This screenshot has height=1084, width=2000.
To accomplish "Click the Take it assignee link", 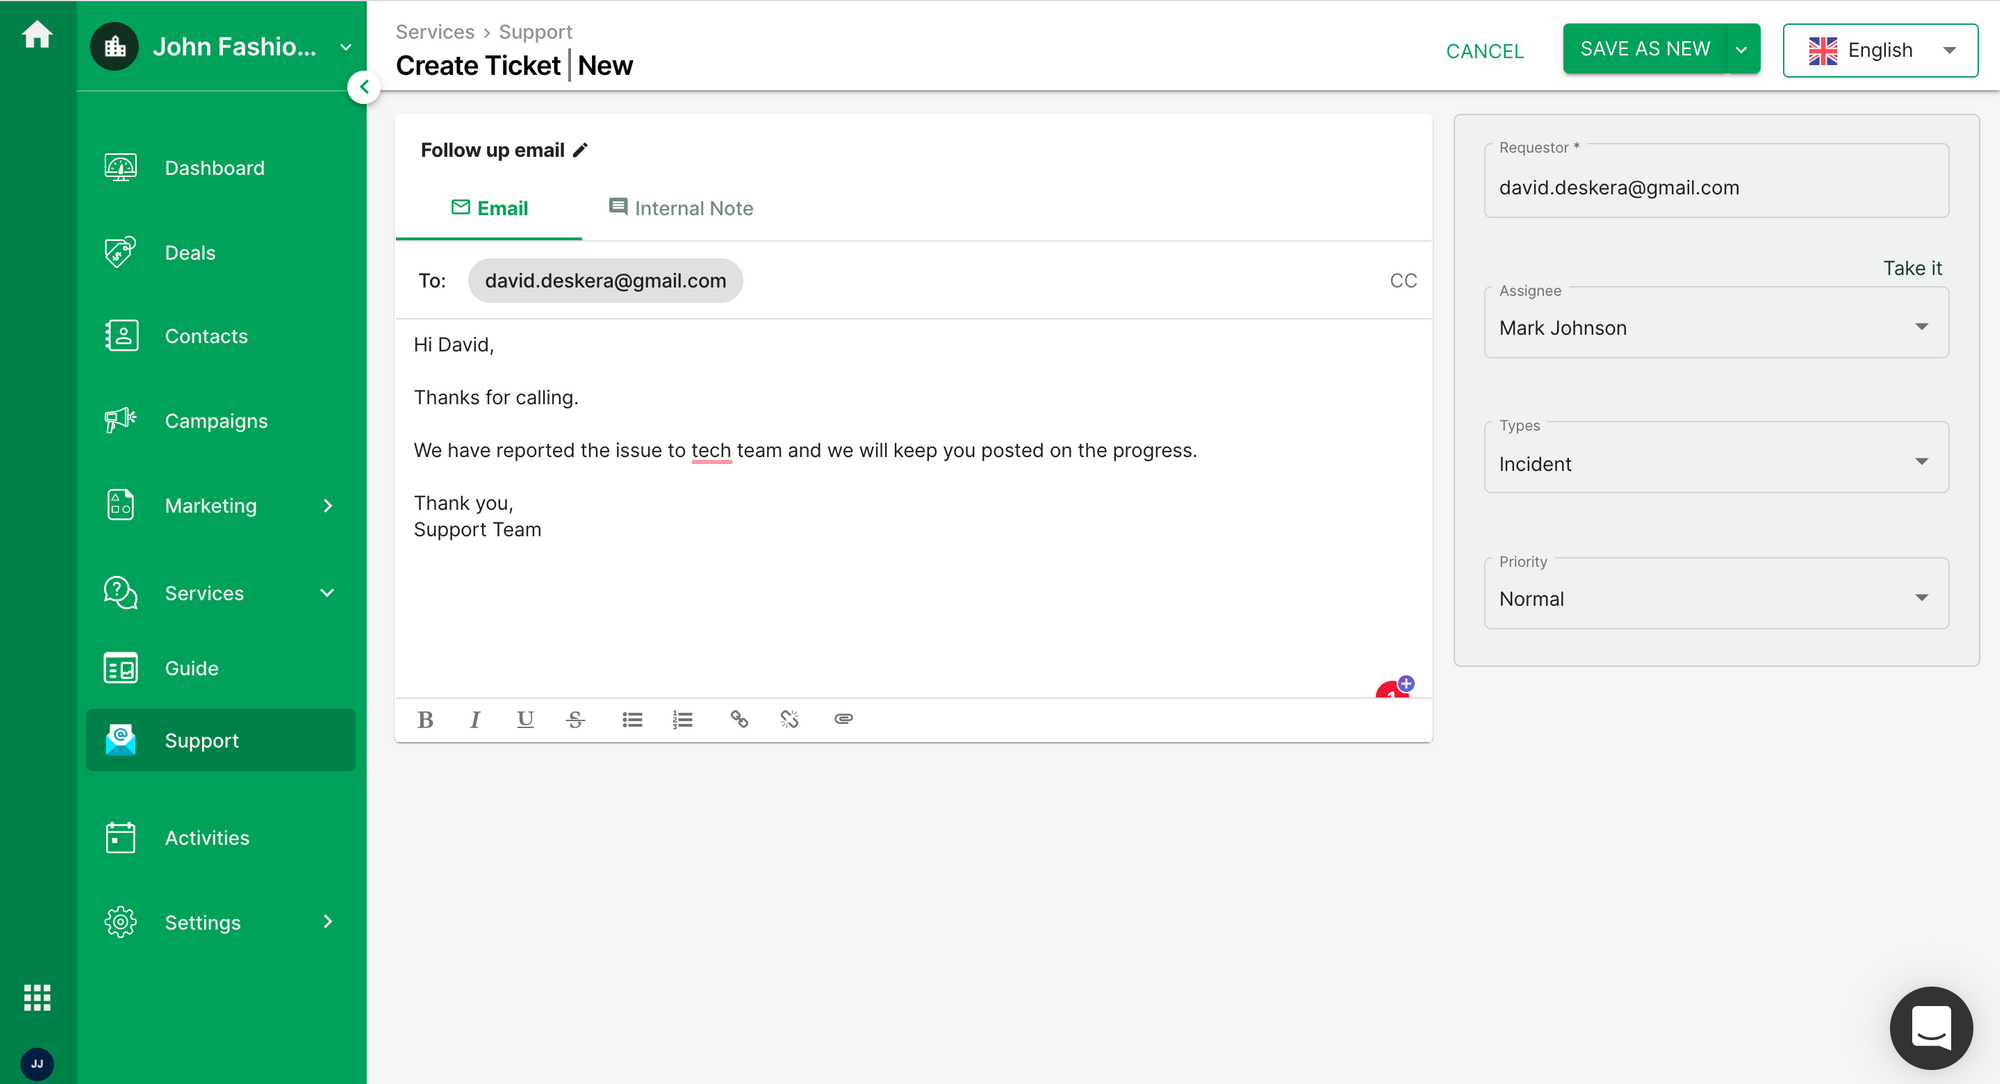I will point(1913,267).
